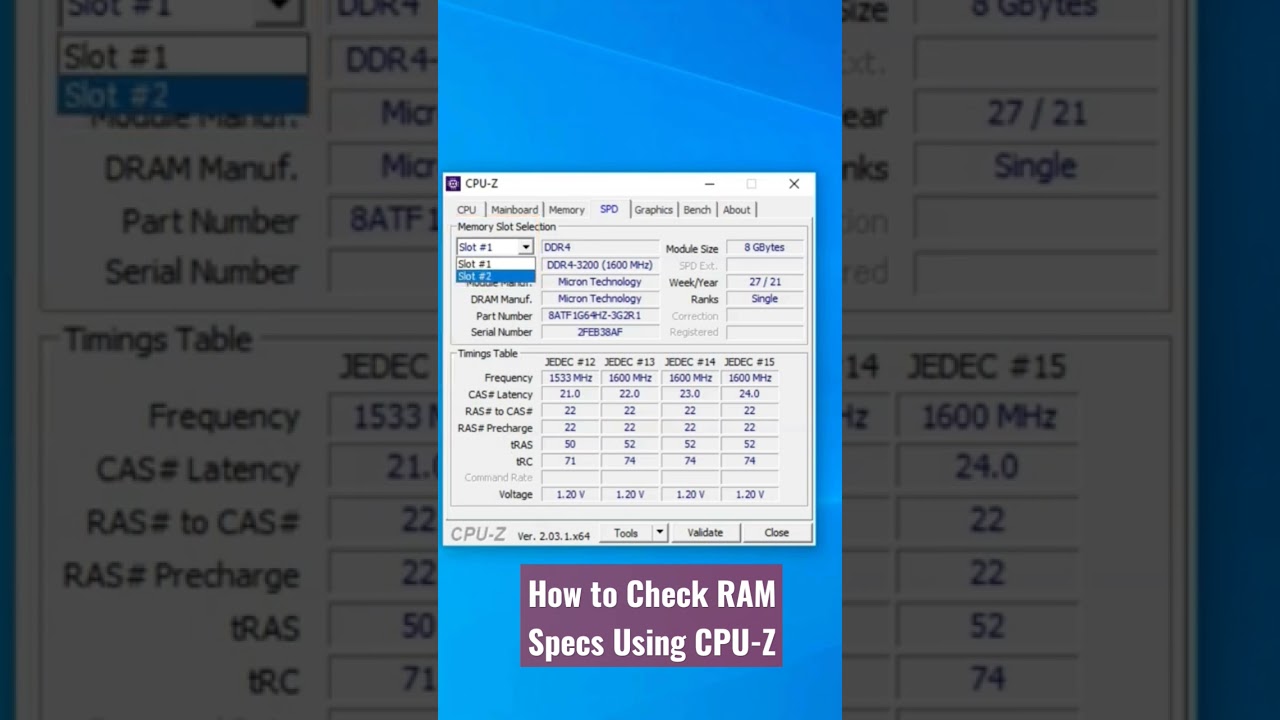Click the JEDEC #14 column header in CPU-Z window

[x=690, y=362]
